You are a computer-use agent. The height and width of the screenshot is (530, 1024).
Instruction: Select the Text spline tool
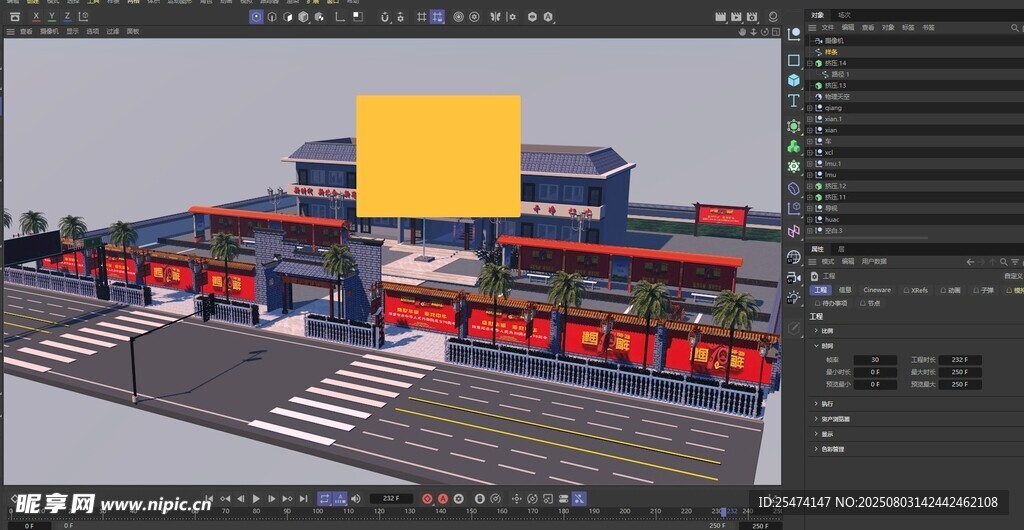click(x=794, y=101)
